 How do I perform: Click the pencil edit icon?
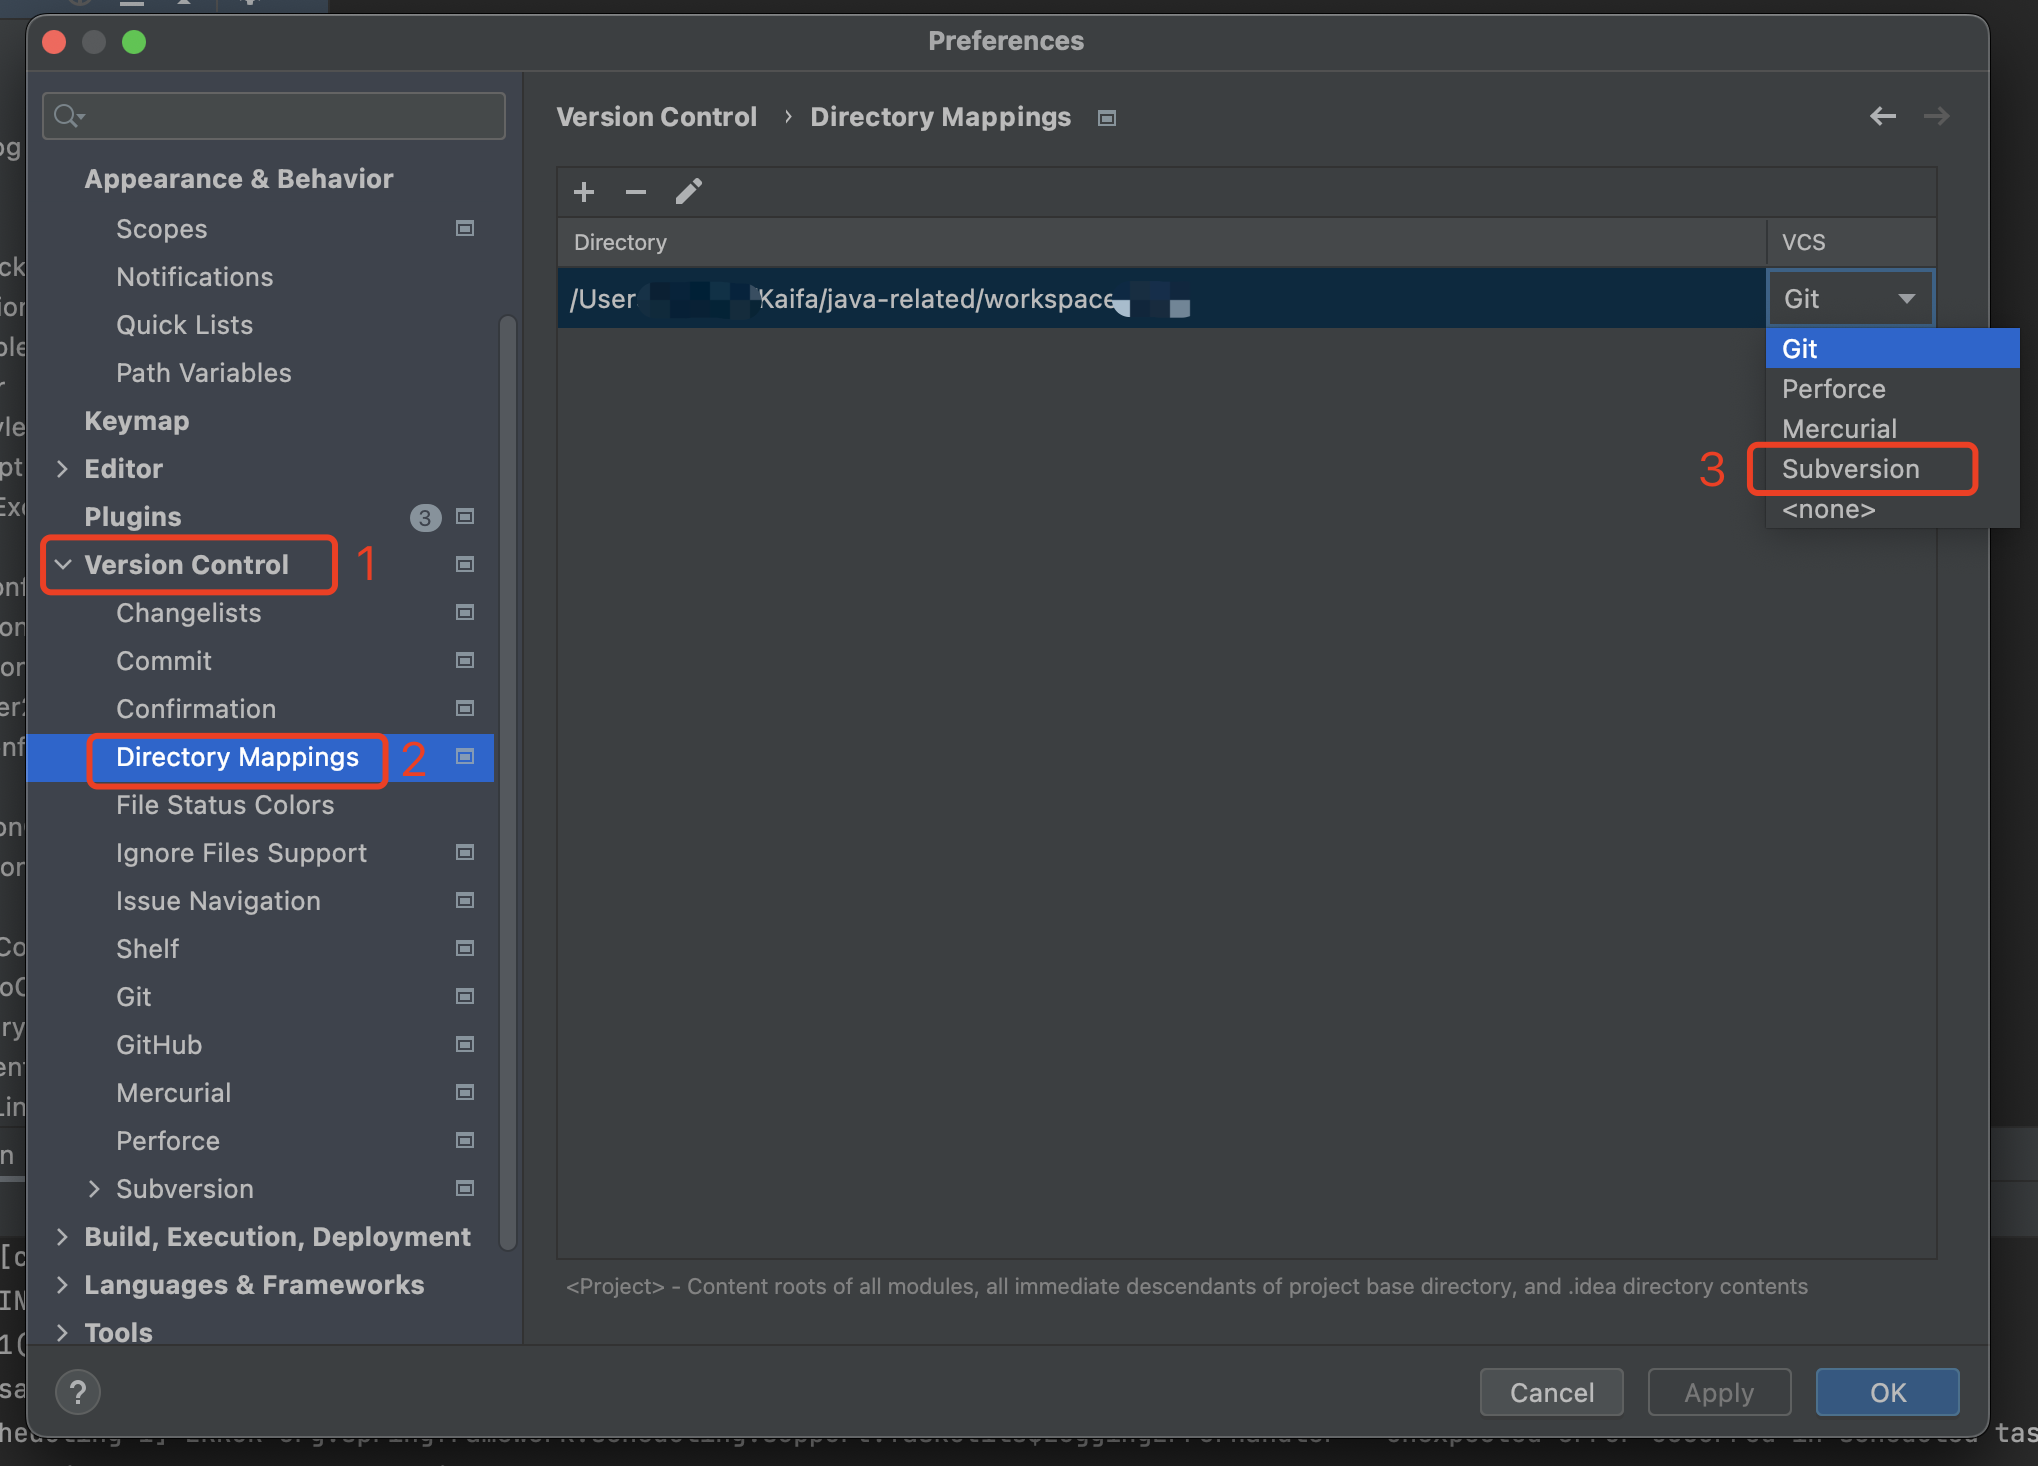[x=689, y=191]
